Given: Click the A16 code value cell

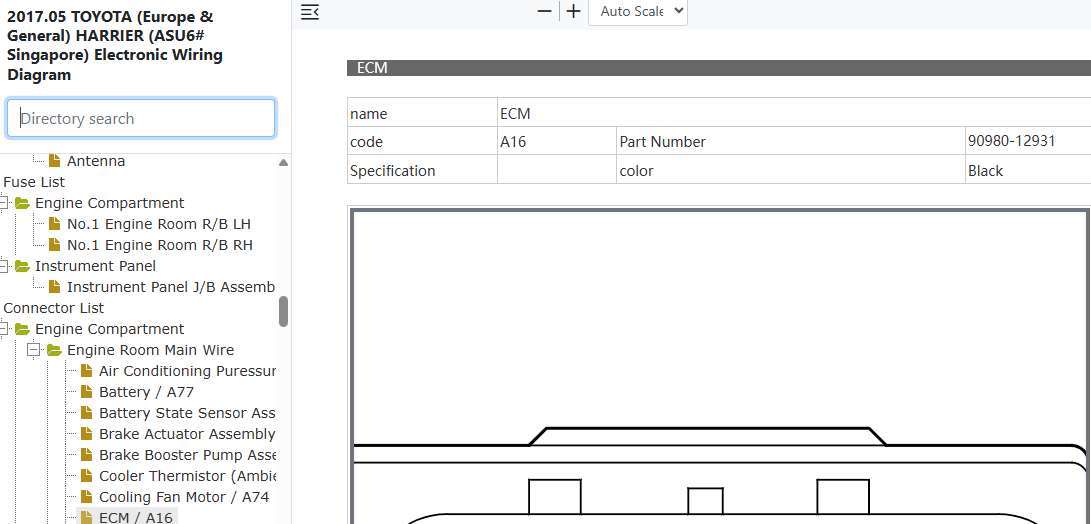Looking at the screenshot, I should click(x=557, y=141).
